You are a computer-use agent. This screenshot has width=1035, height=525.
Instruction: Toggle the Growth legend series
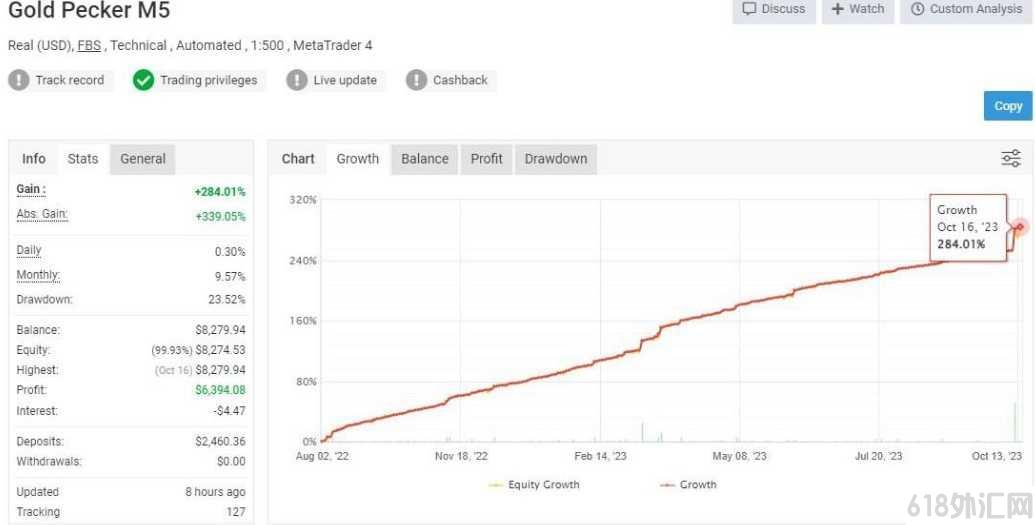688,485
